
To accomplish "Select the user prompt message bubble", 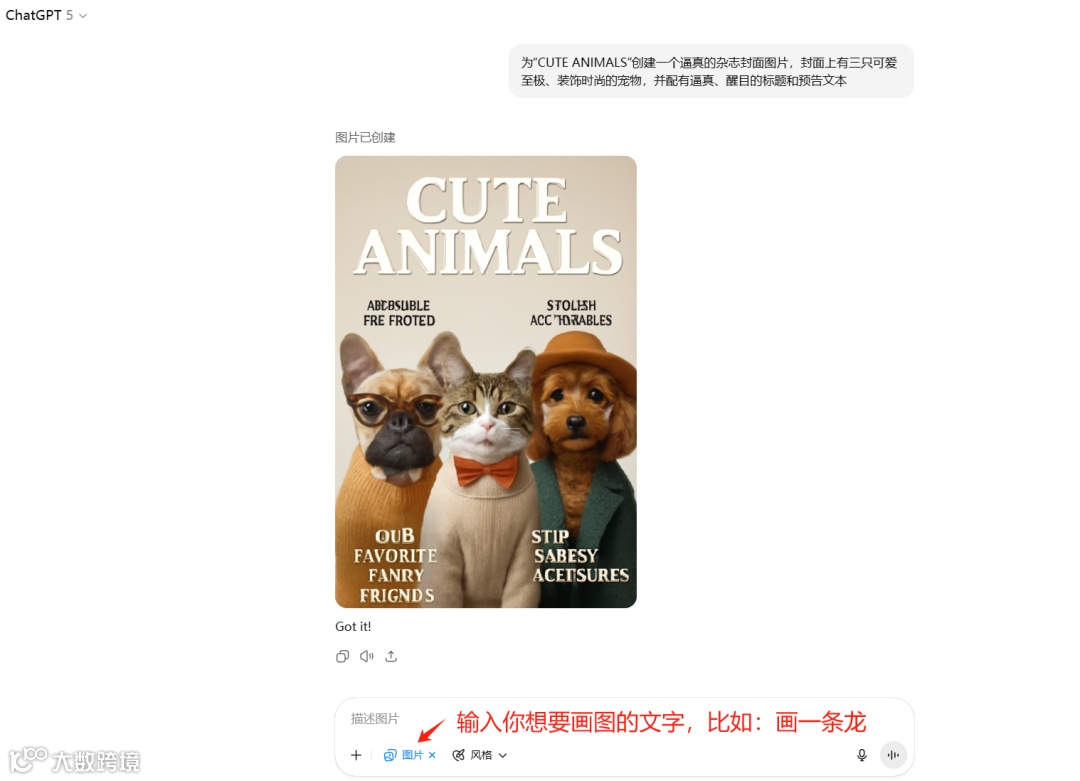I will 712,71.
